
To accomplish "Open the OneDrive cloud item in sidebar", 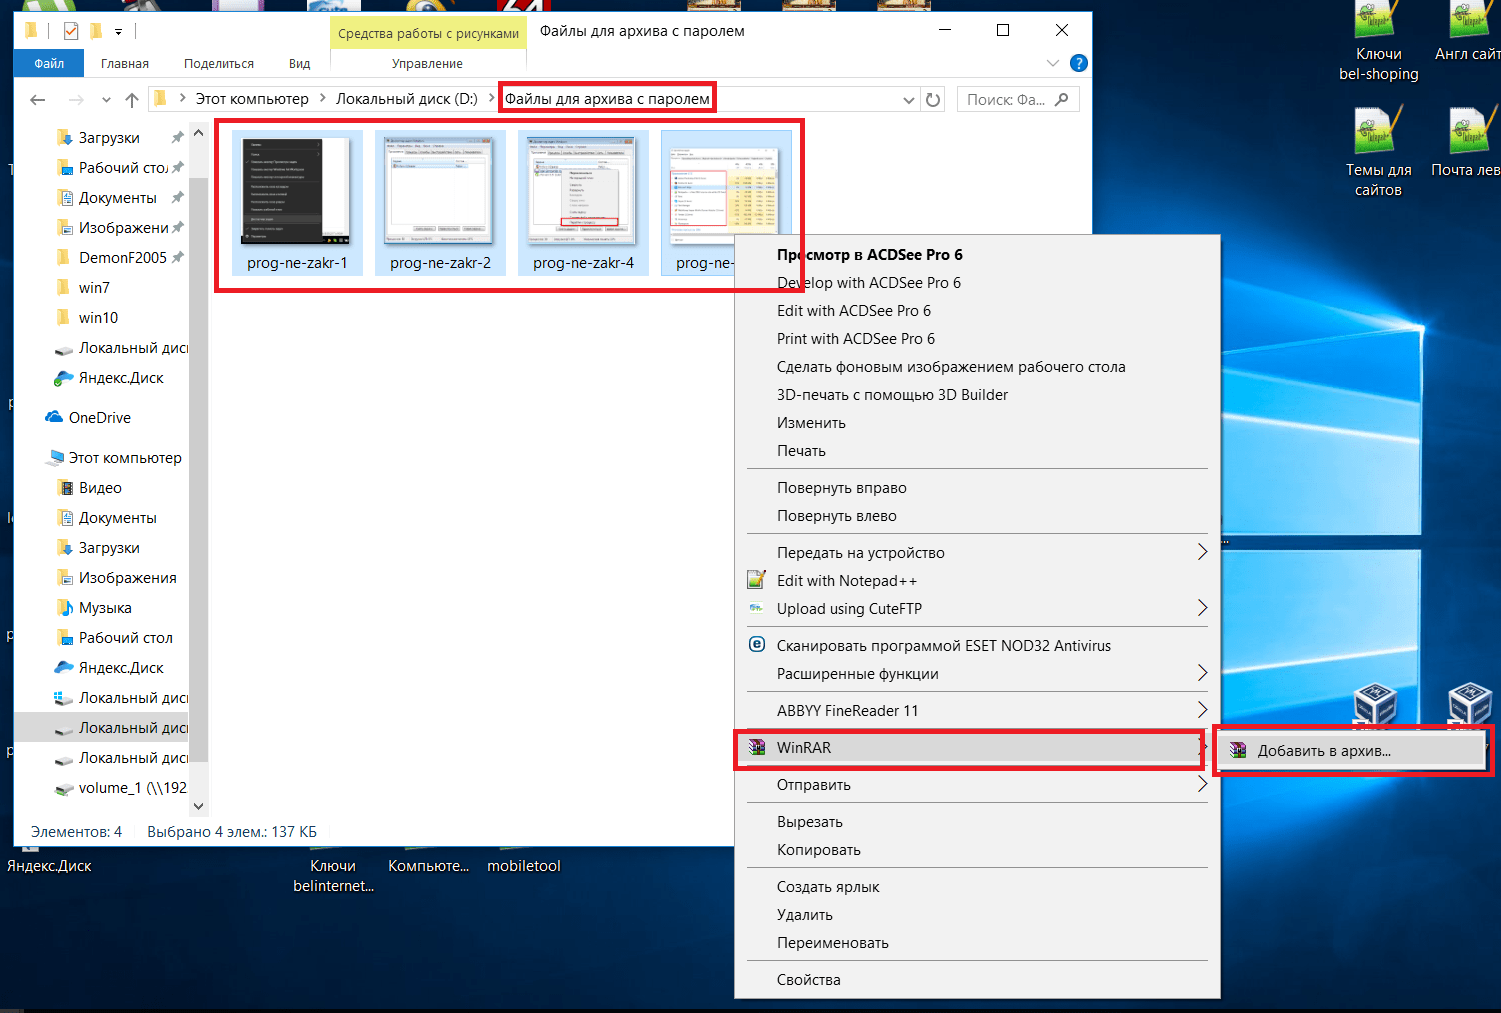I will tap(99, 418).
